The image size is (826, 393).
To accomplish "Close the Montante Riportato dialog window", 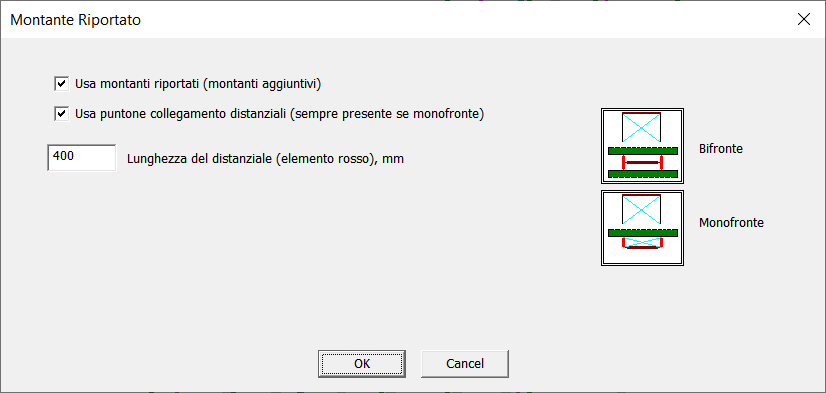I will pyautogui.click(x=804, y=19).
